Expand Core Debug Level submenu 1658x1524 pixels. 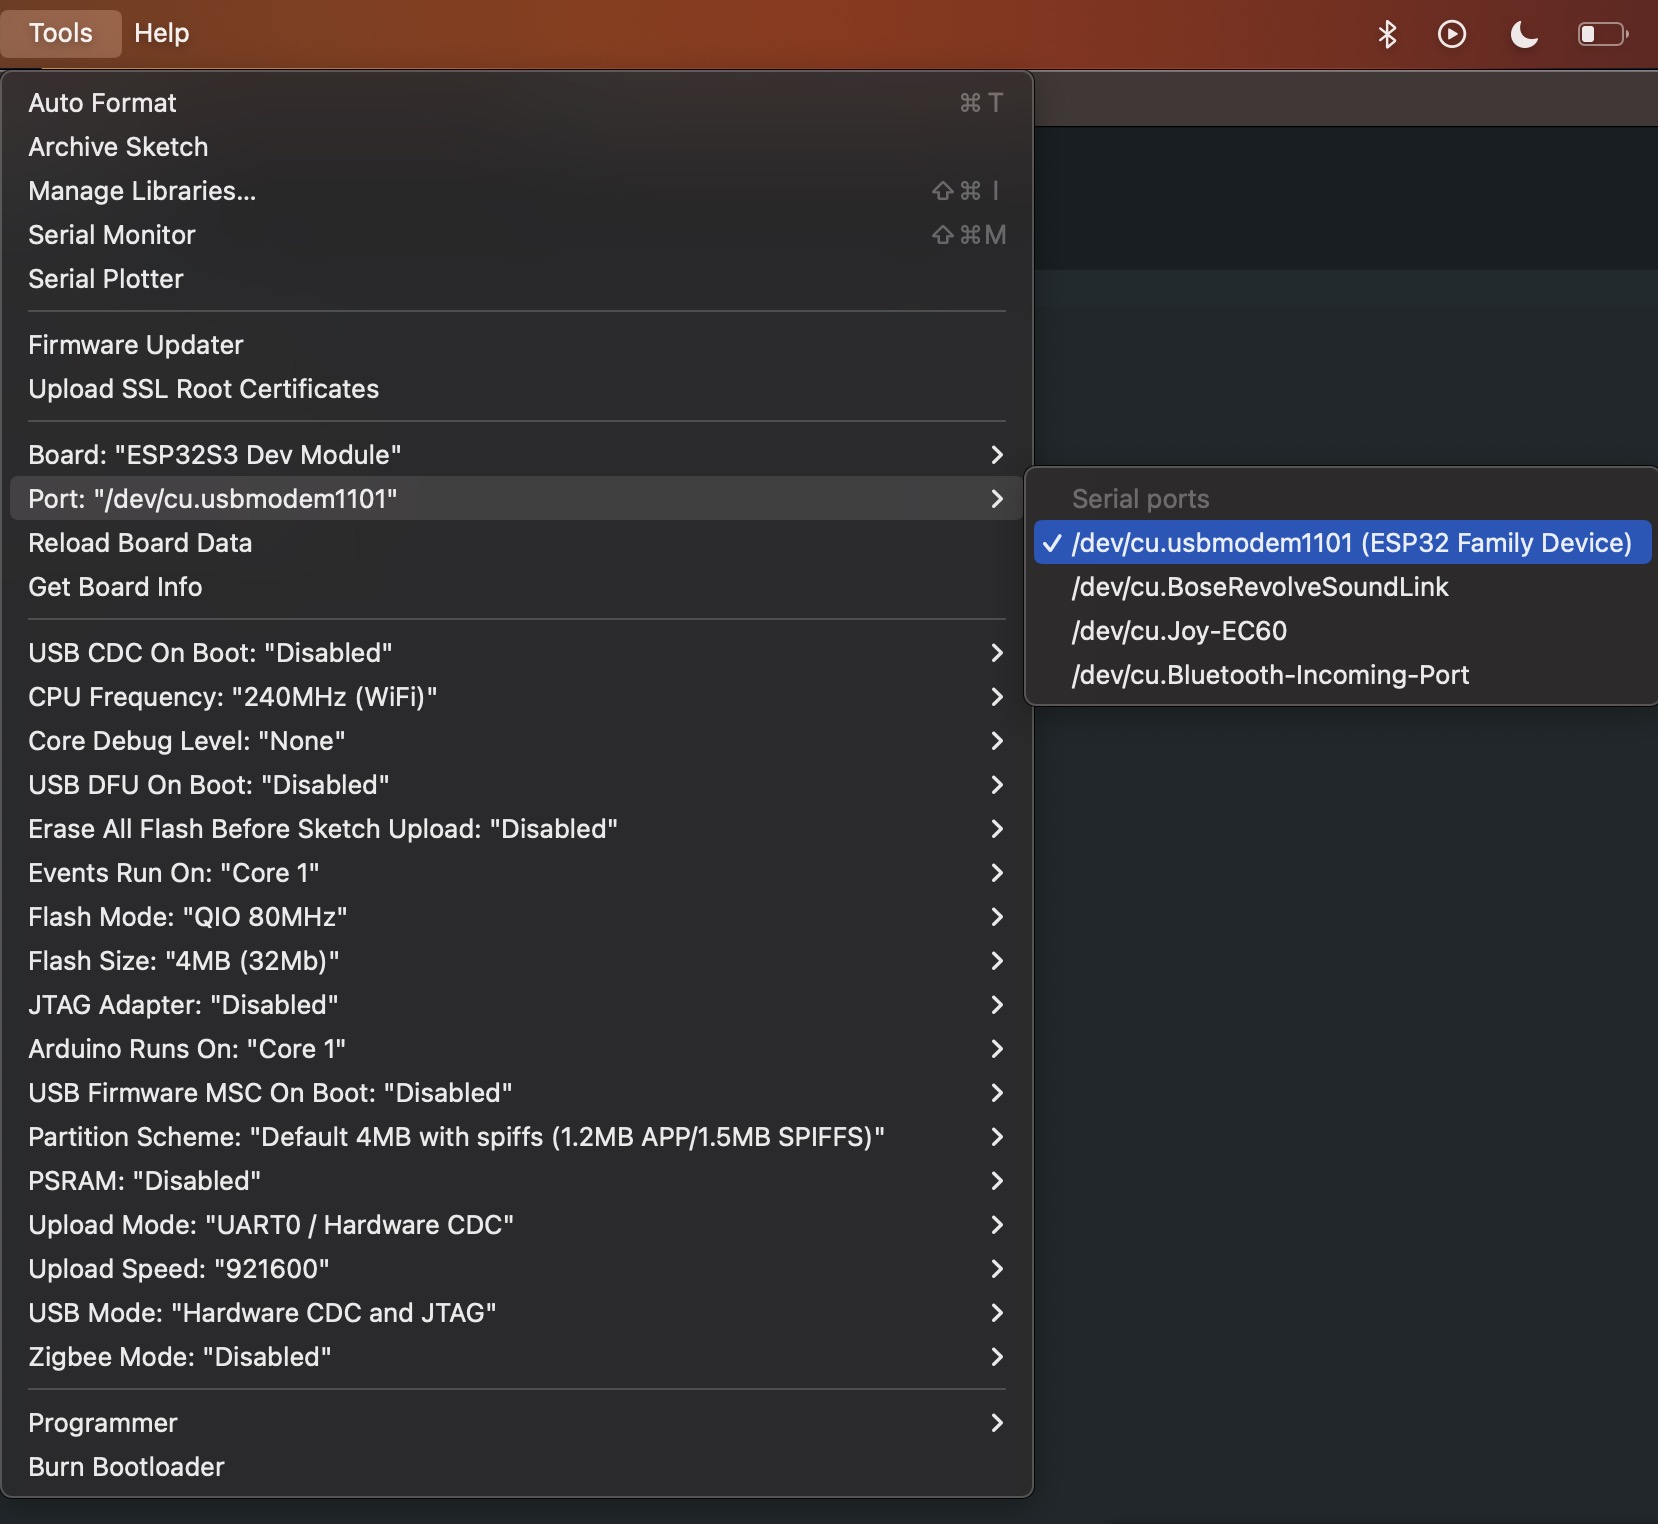point(517,741)
